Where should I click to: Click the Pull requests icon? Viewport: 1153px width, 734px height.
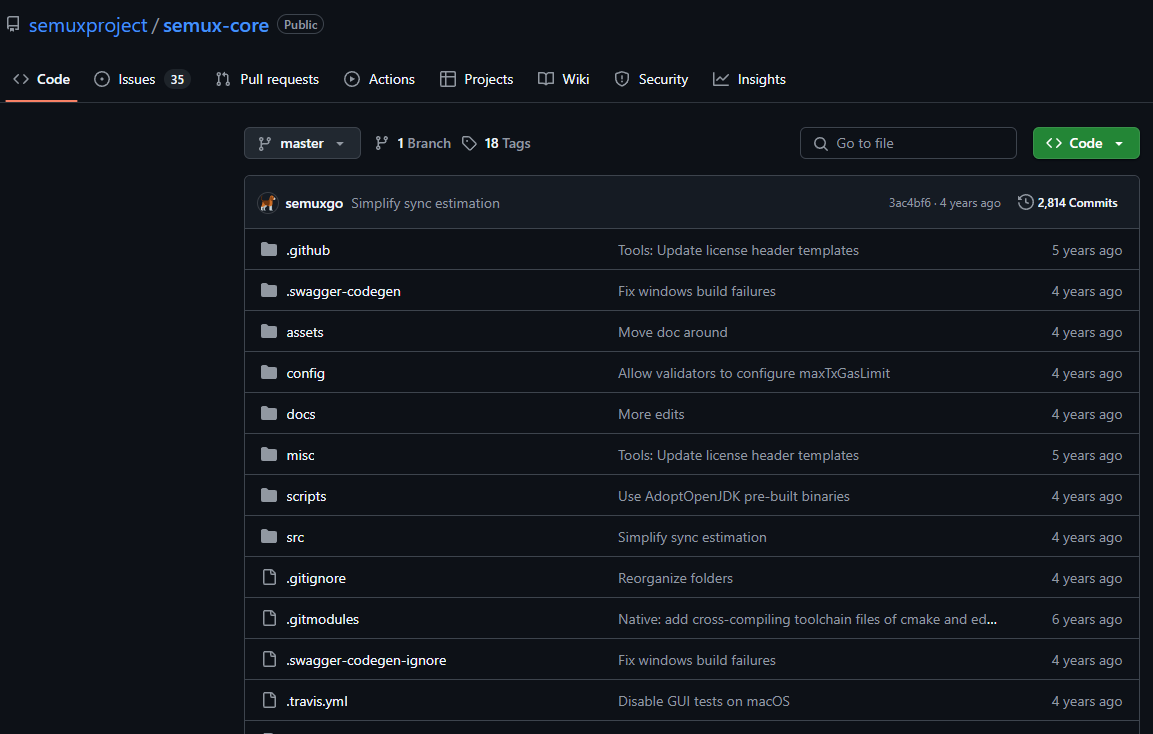point(223,79)
